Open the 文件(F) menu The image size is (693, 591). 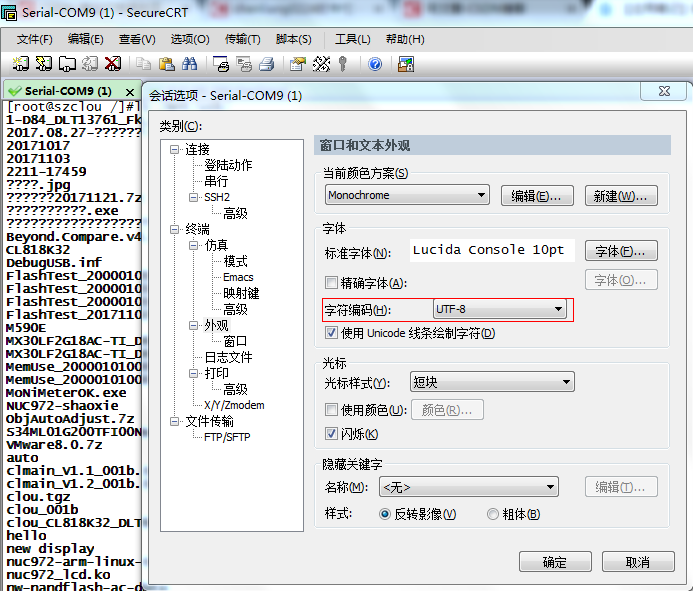coord(34,39)
